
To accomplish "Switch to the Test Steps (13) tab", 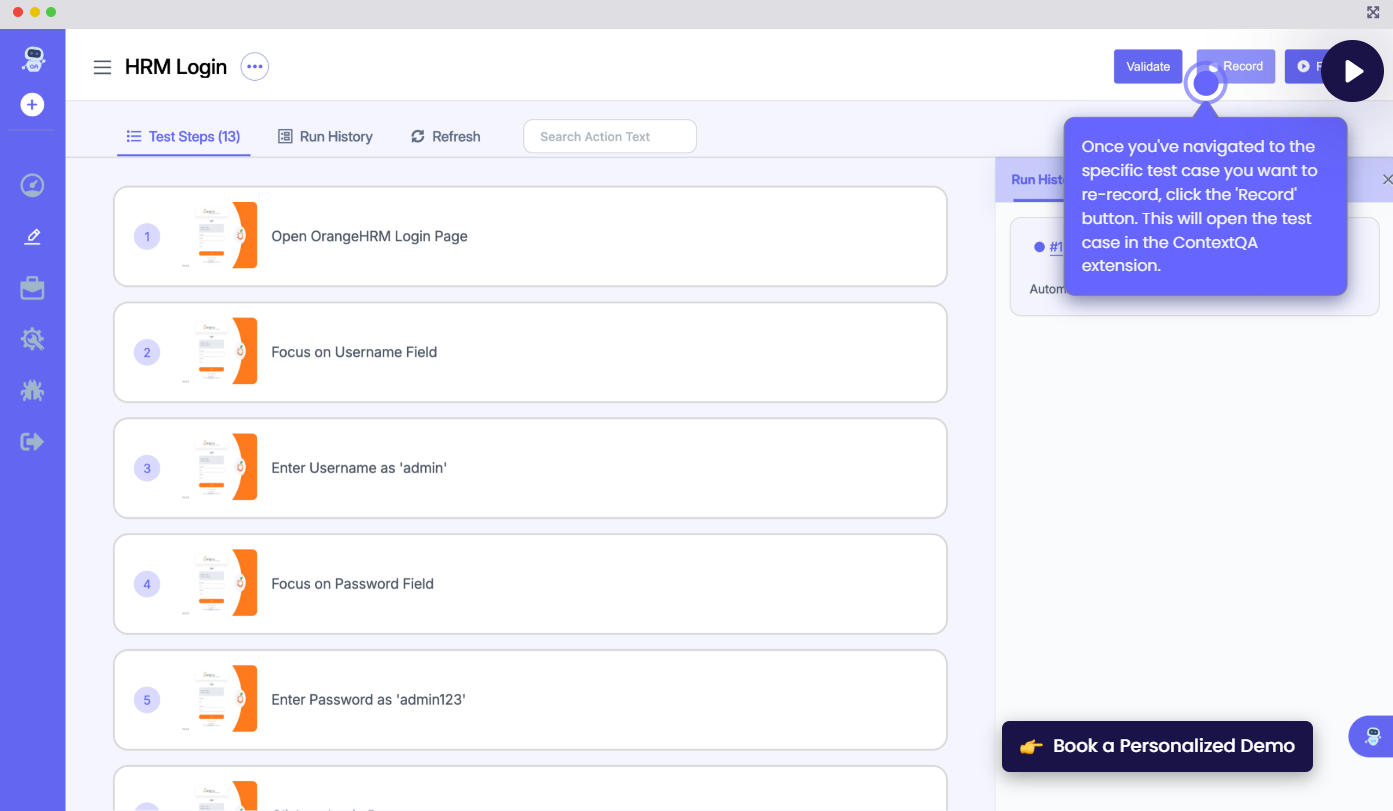I will pyautogui.click(x=183, y=137).
